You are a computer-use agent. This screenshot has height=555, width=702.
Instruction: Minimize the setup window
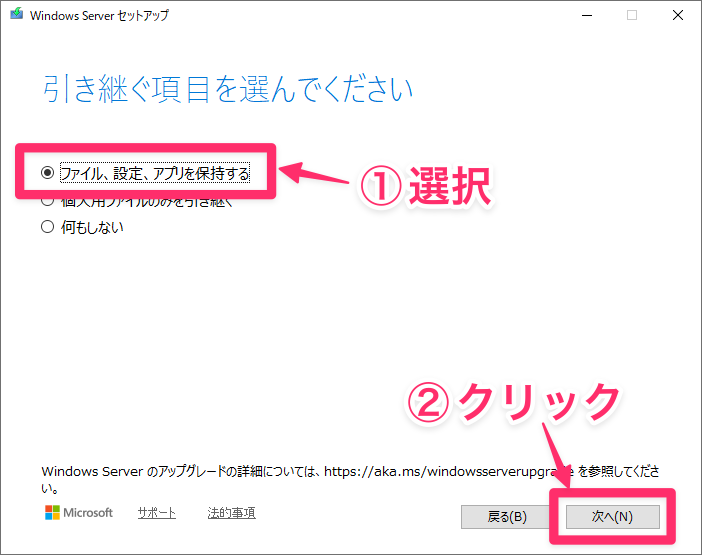(587, 16)
